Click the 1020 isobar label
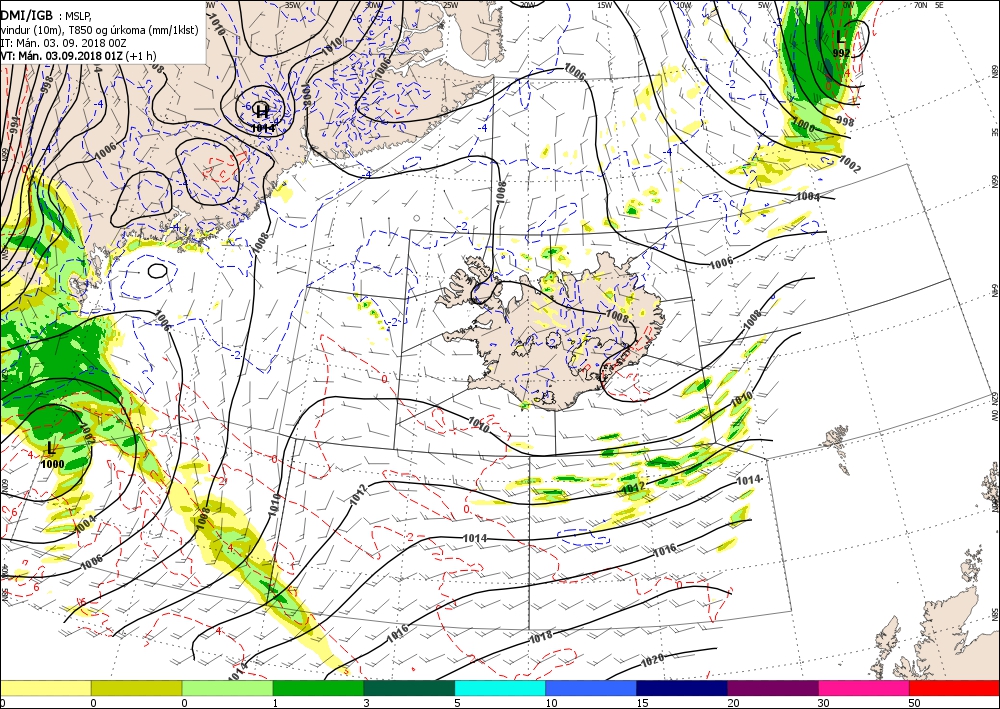 coord(652,661)
